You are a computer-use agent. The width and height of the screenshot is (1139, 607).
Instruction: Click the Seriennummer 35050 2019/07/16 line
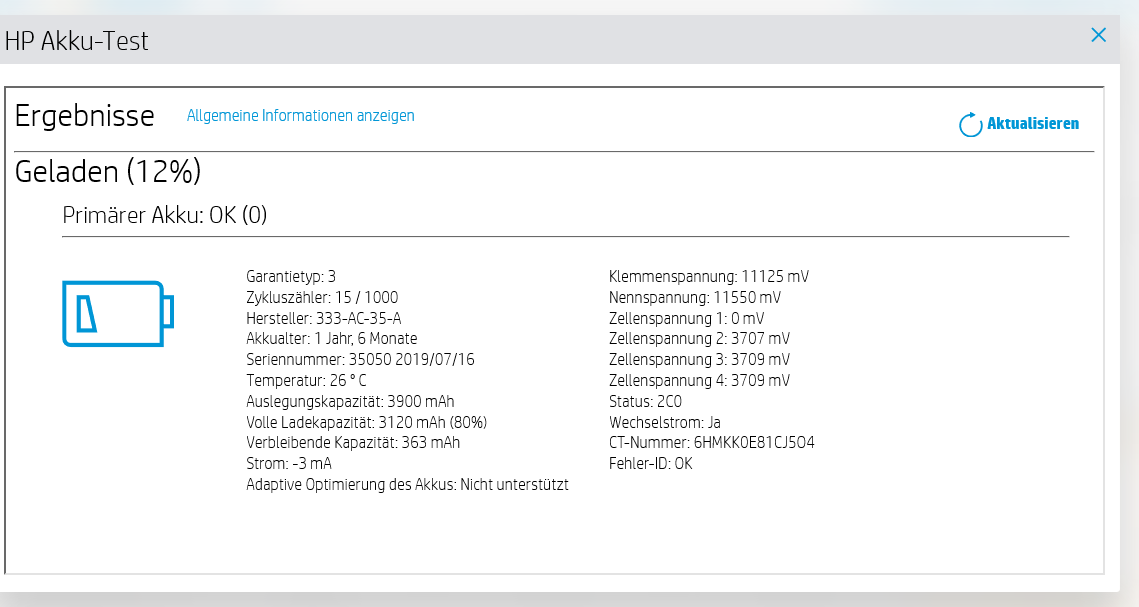[360, 359]
